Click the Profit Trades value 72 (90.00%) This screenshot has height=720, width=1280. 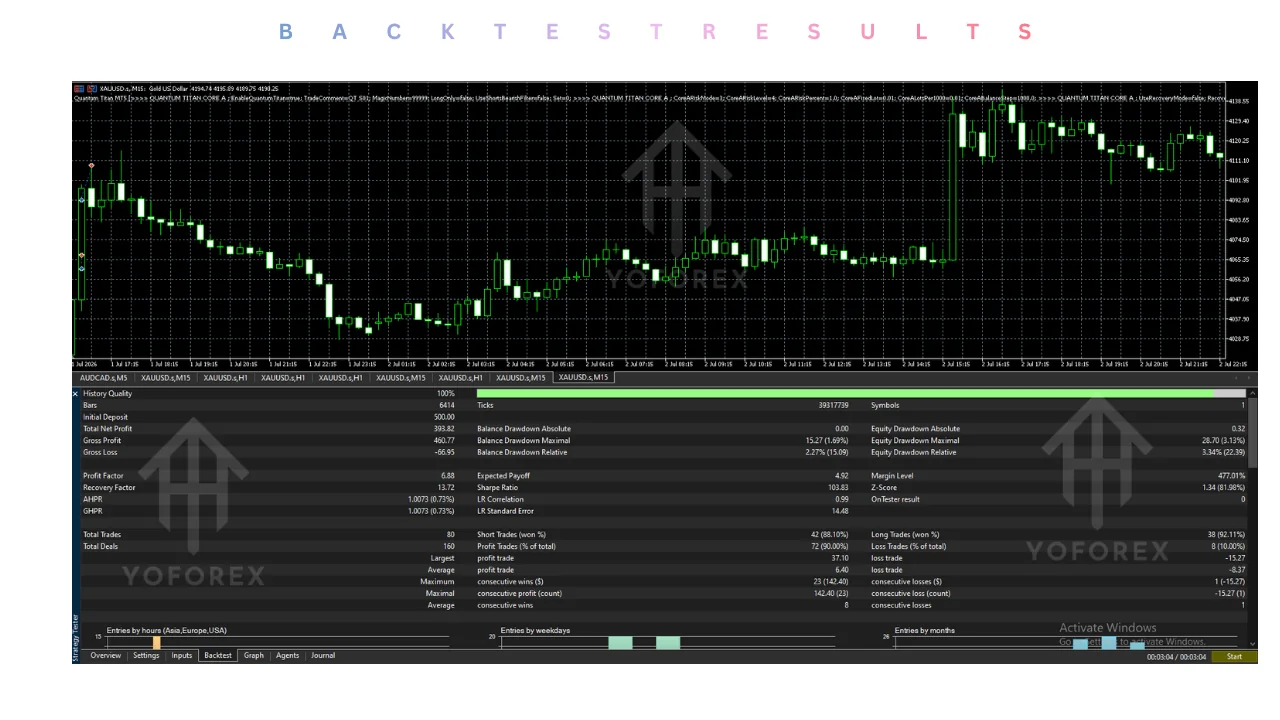click(830, 547)
